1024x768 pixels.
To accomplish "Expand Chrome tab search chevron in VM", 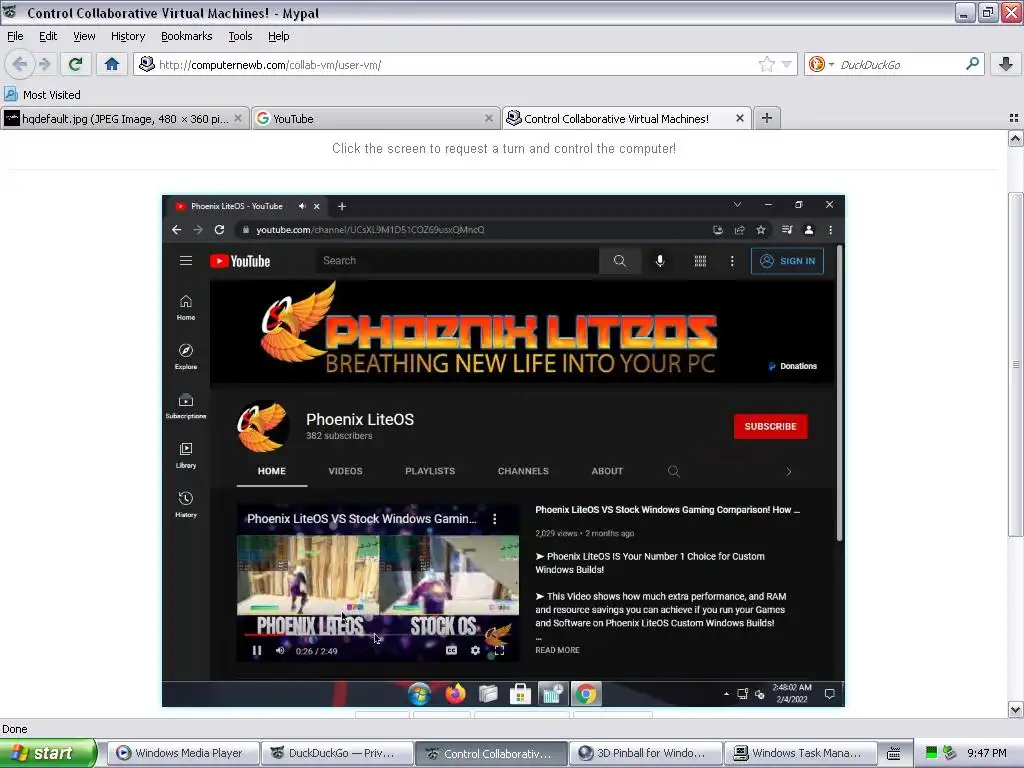I will 737,205.
